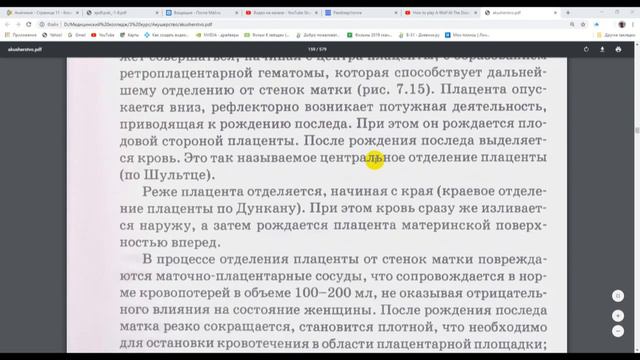Click the blue extension icon in toolbar
The width and height of the screenshot is (640, 360).
[597, 24]
